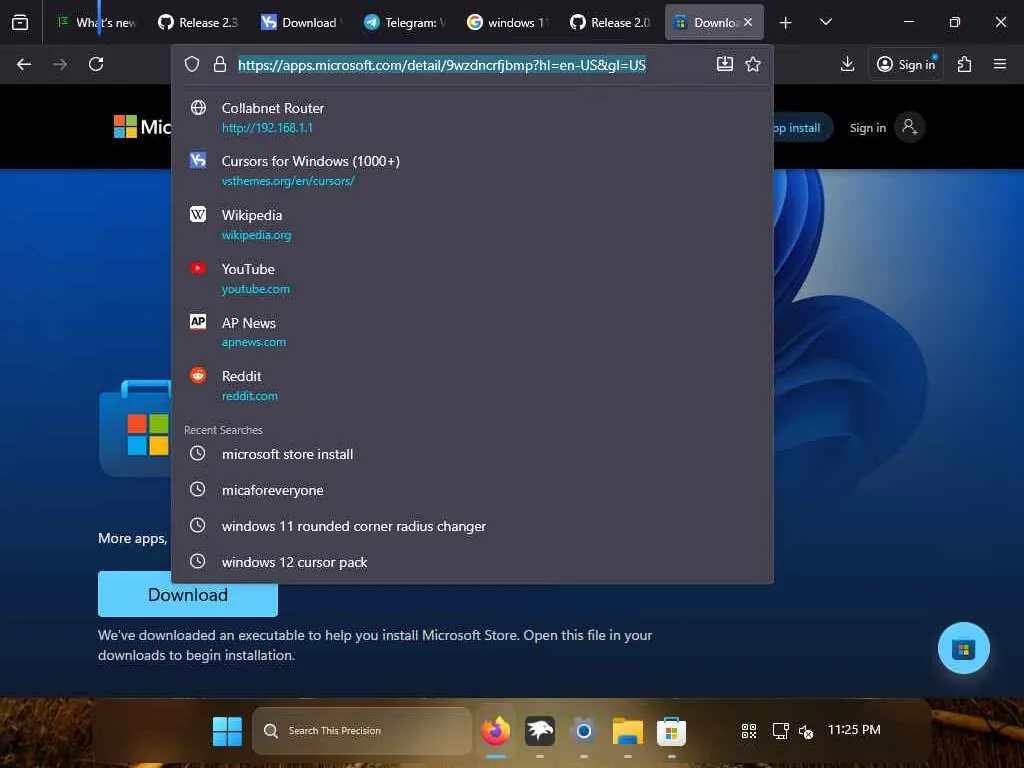Select the Reddit suggestion
This screenshot has width=1024, height=768.
point(472,385)
